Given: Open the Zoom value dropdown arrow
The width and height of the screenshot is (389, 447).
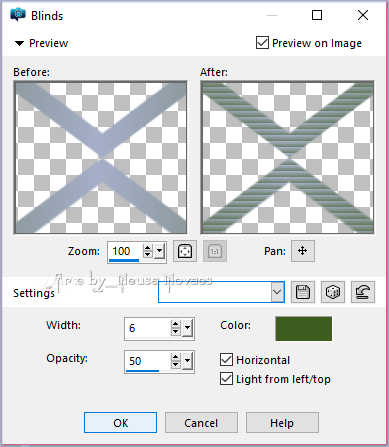Looking at the screenshot, I should point(160,251).
